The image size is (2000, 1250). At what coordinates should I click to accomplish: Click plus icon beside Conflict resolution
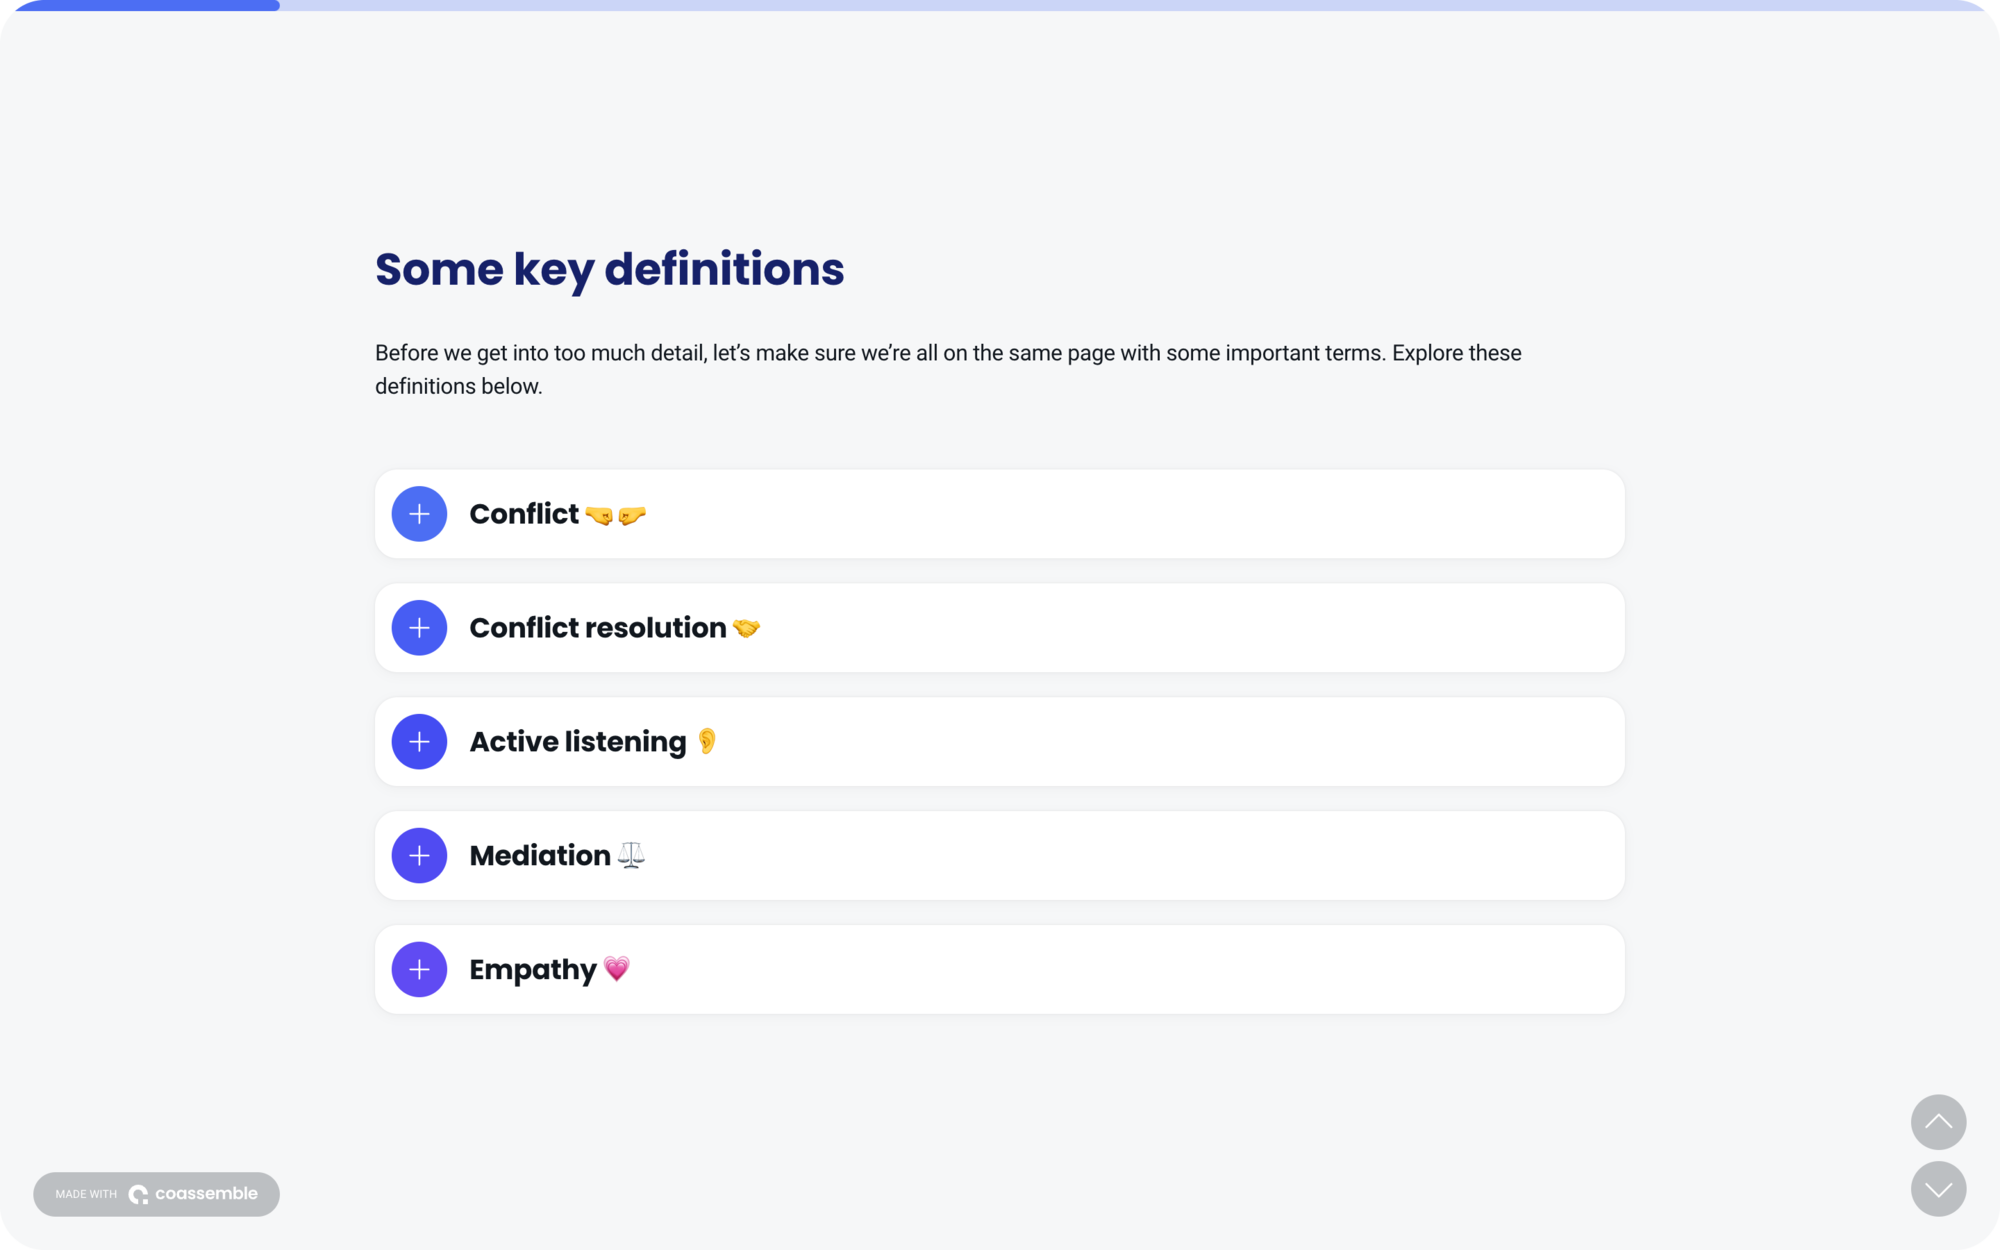pyautogui.click(x=419, y=628)
